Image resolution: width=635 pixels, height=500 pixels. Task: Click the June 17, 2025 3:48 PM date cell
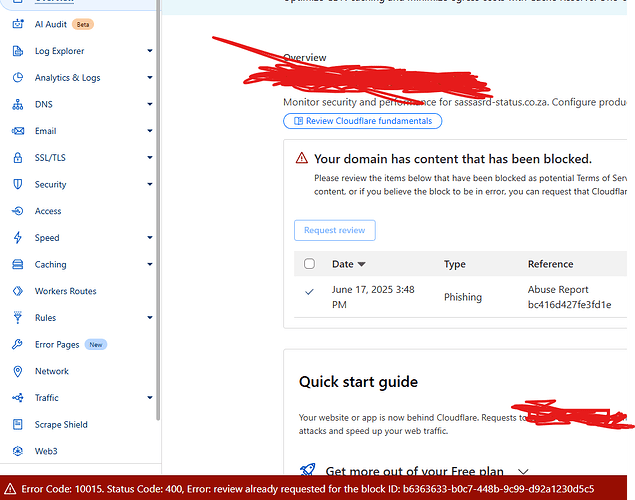(373, 297)
